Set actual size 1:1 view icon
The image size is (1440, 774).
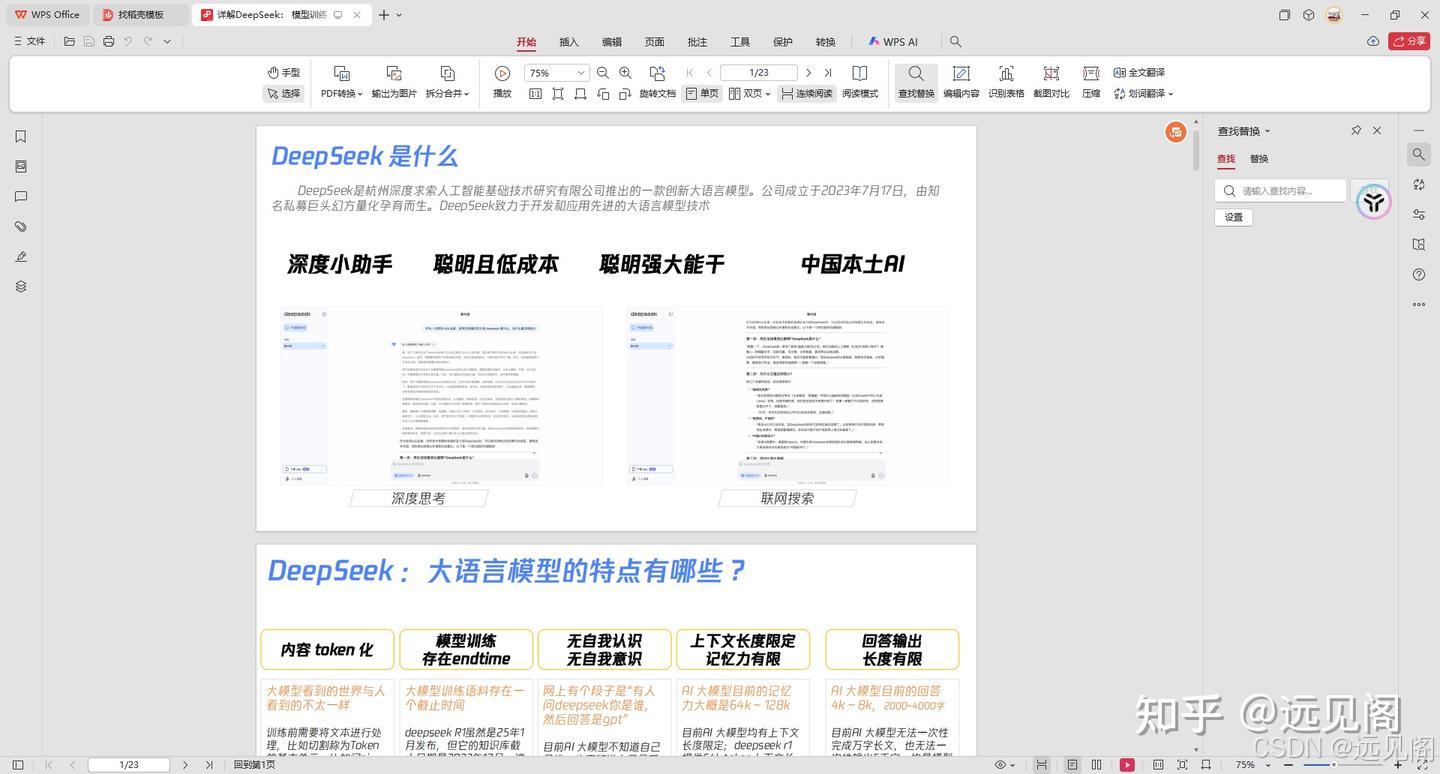point(535,93)
